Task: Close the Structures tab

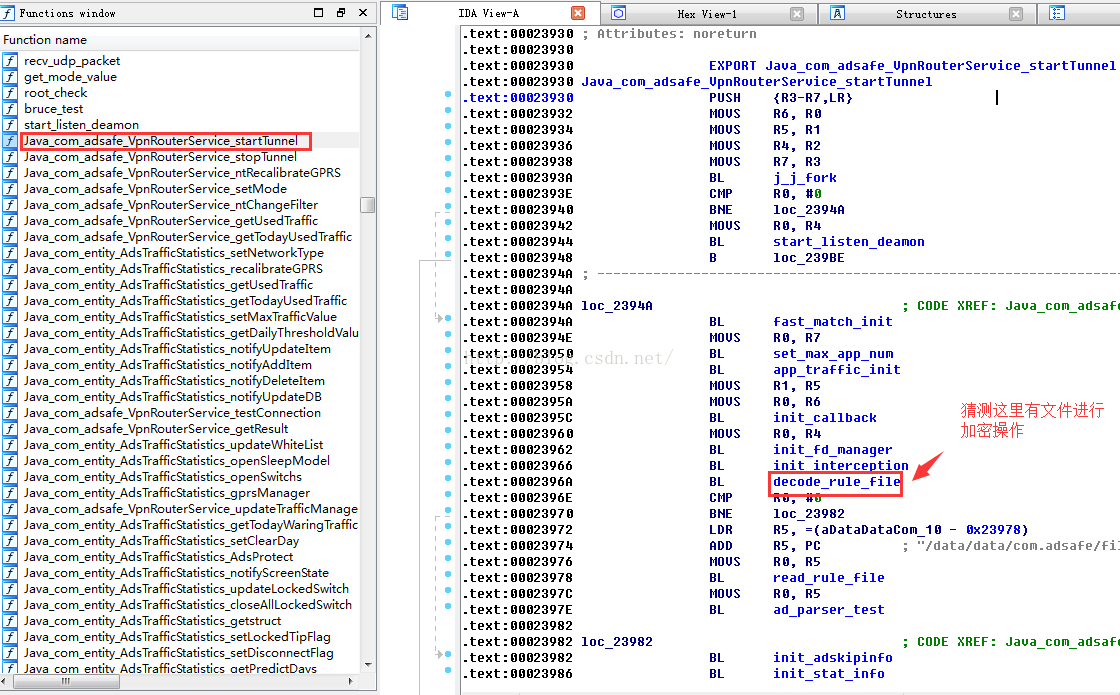Action: pos(1016,14)
